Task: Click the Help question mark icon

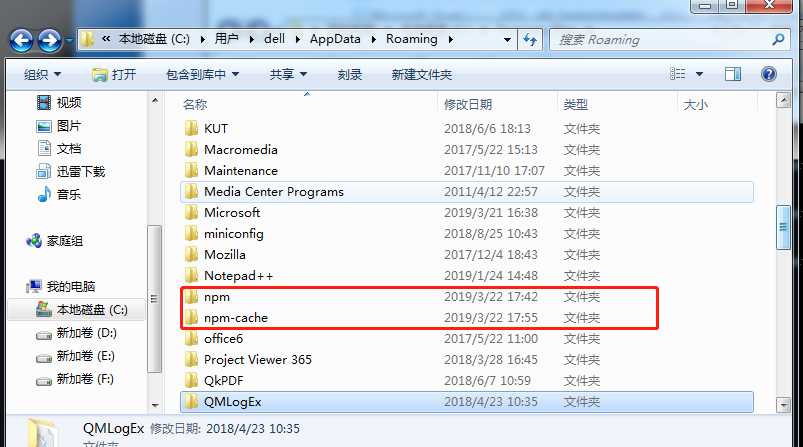Action: point(769,75)
